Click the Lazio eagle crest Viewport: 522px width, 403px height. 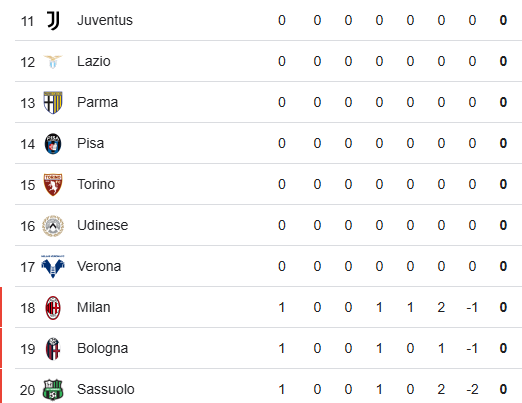pos(53,62)
